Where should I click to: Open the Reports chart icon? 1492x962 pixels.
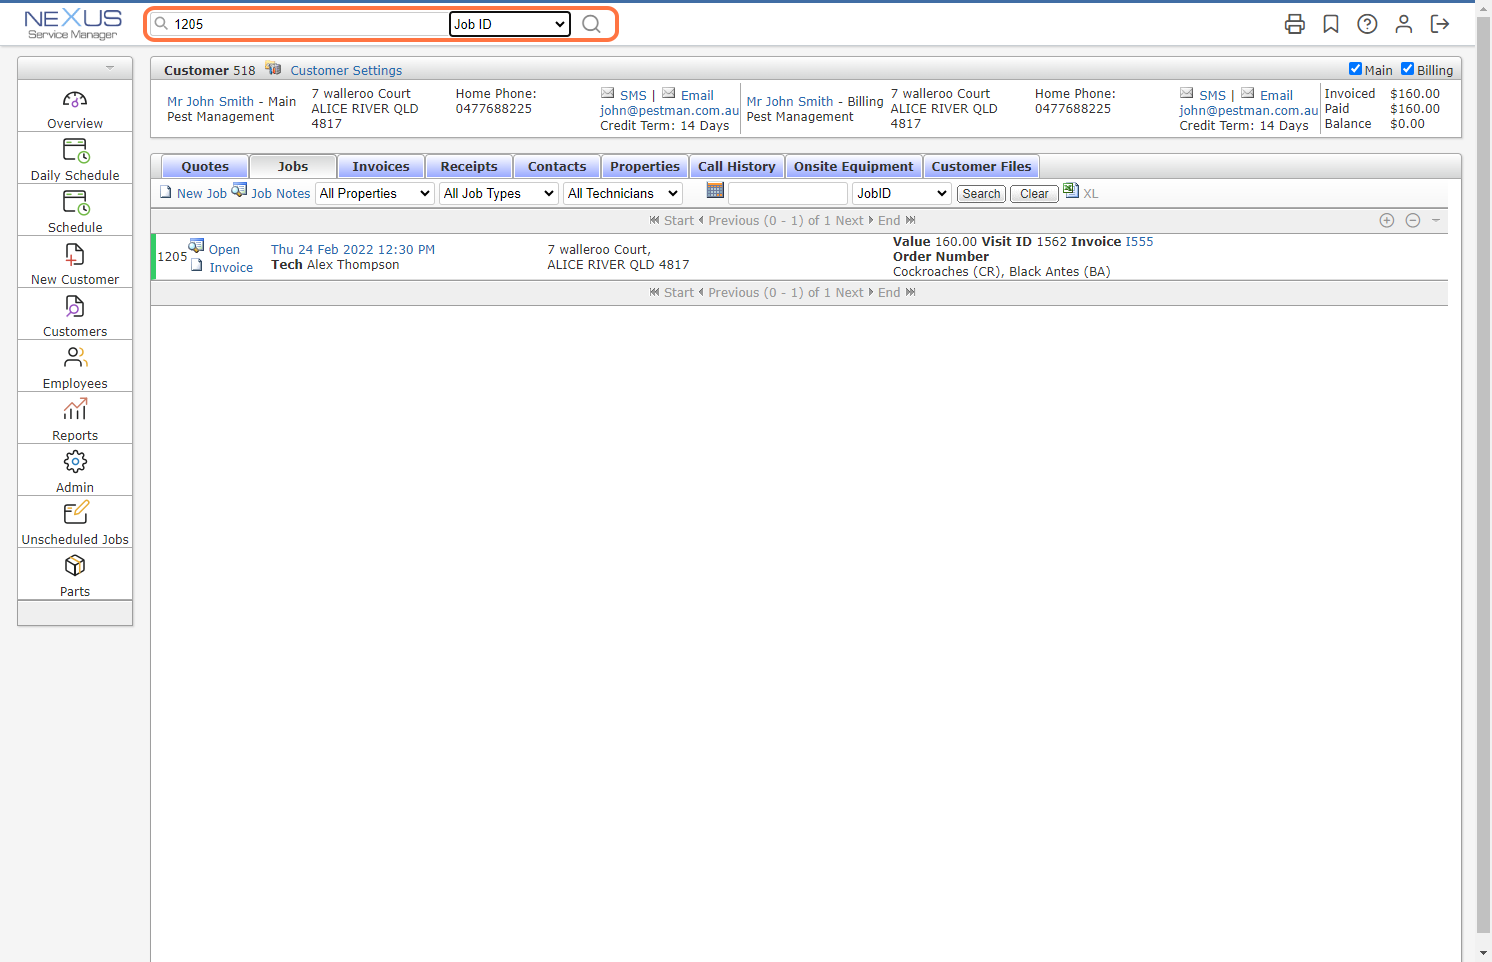[x=75, y=410]
